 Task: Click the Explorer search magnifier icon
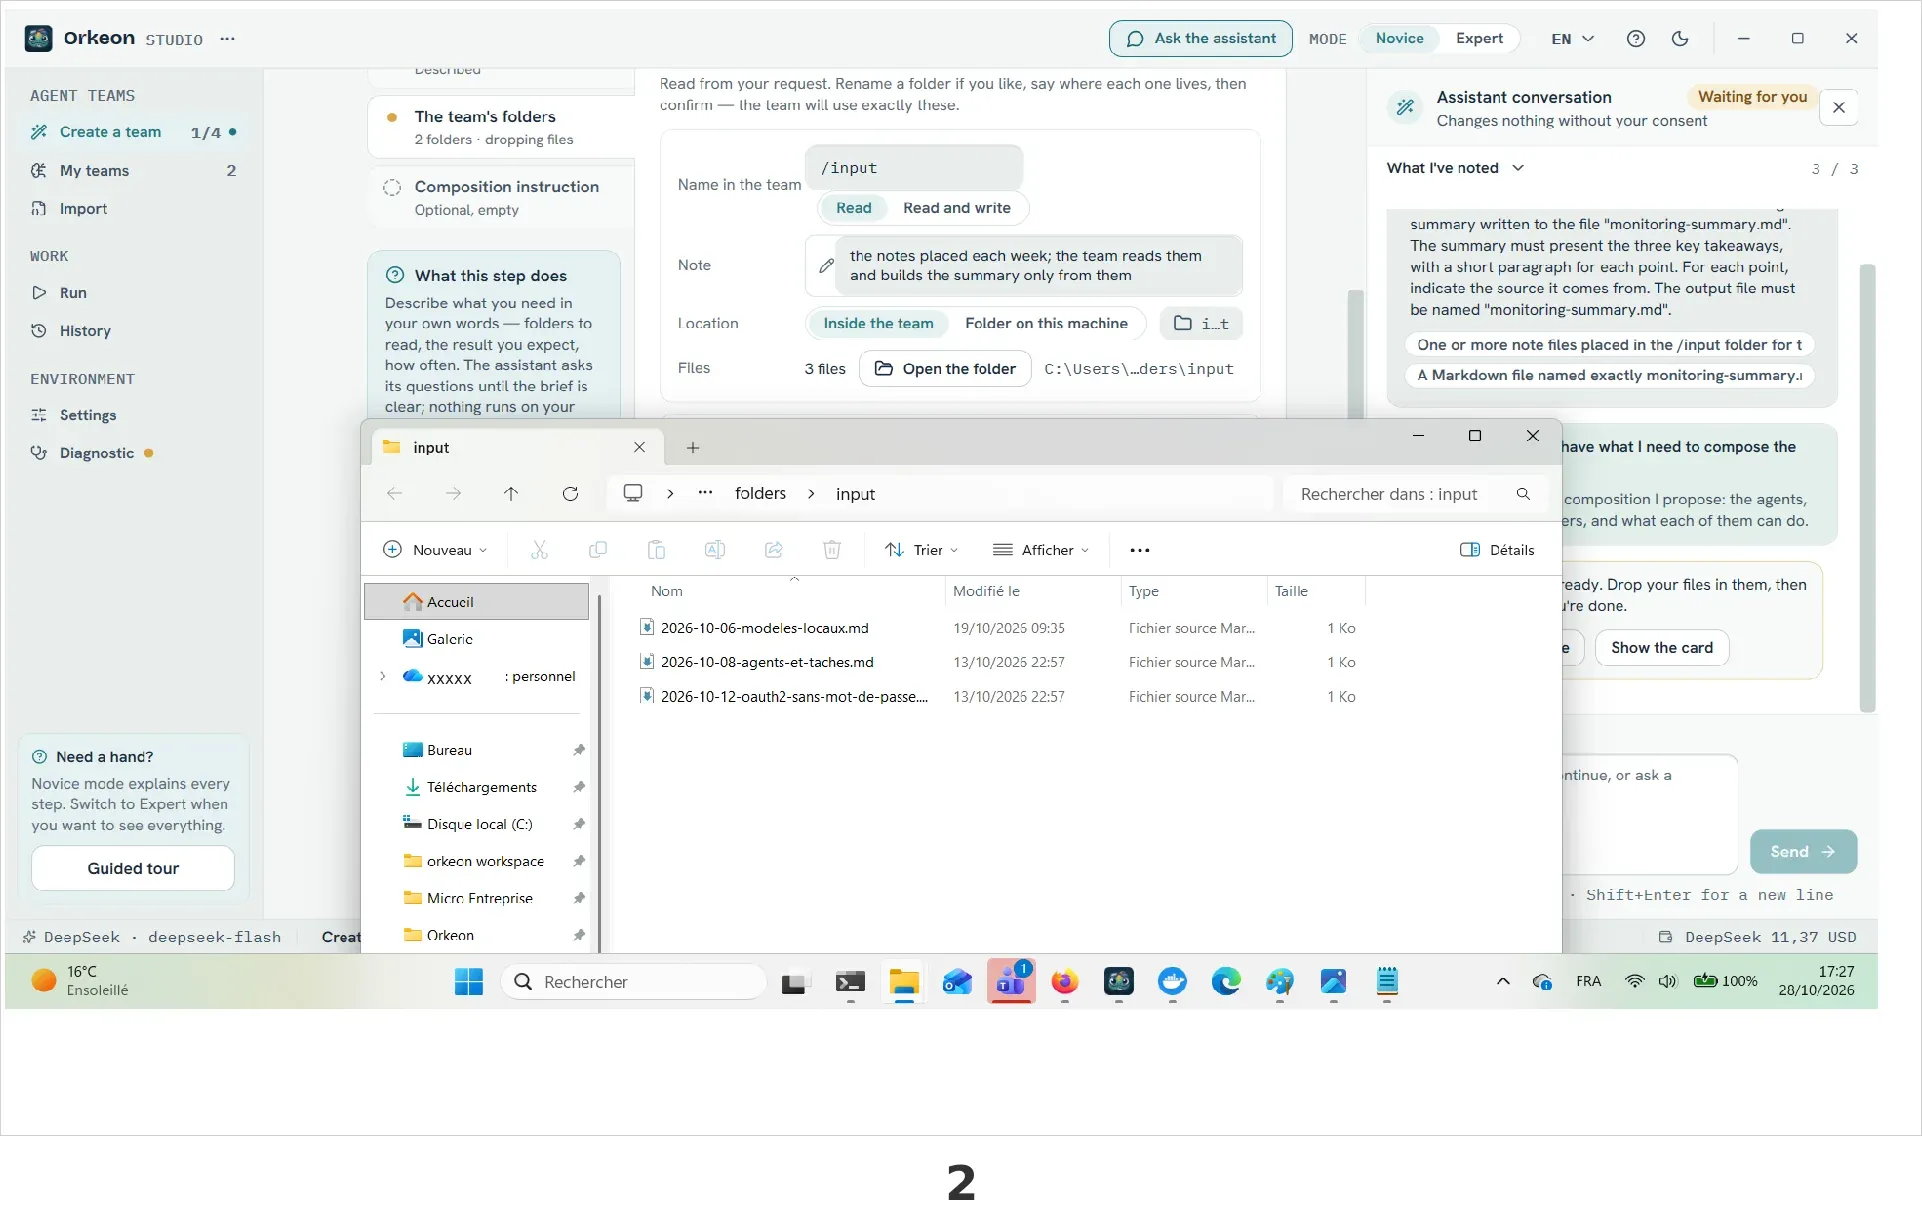point(1523,494)
